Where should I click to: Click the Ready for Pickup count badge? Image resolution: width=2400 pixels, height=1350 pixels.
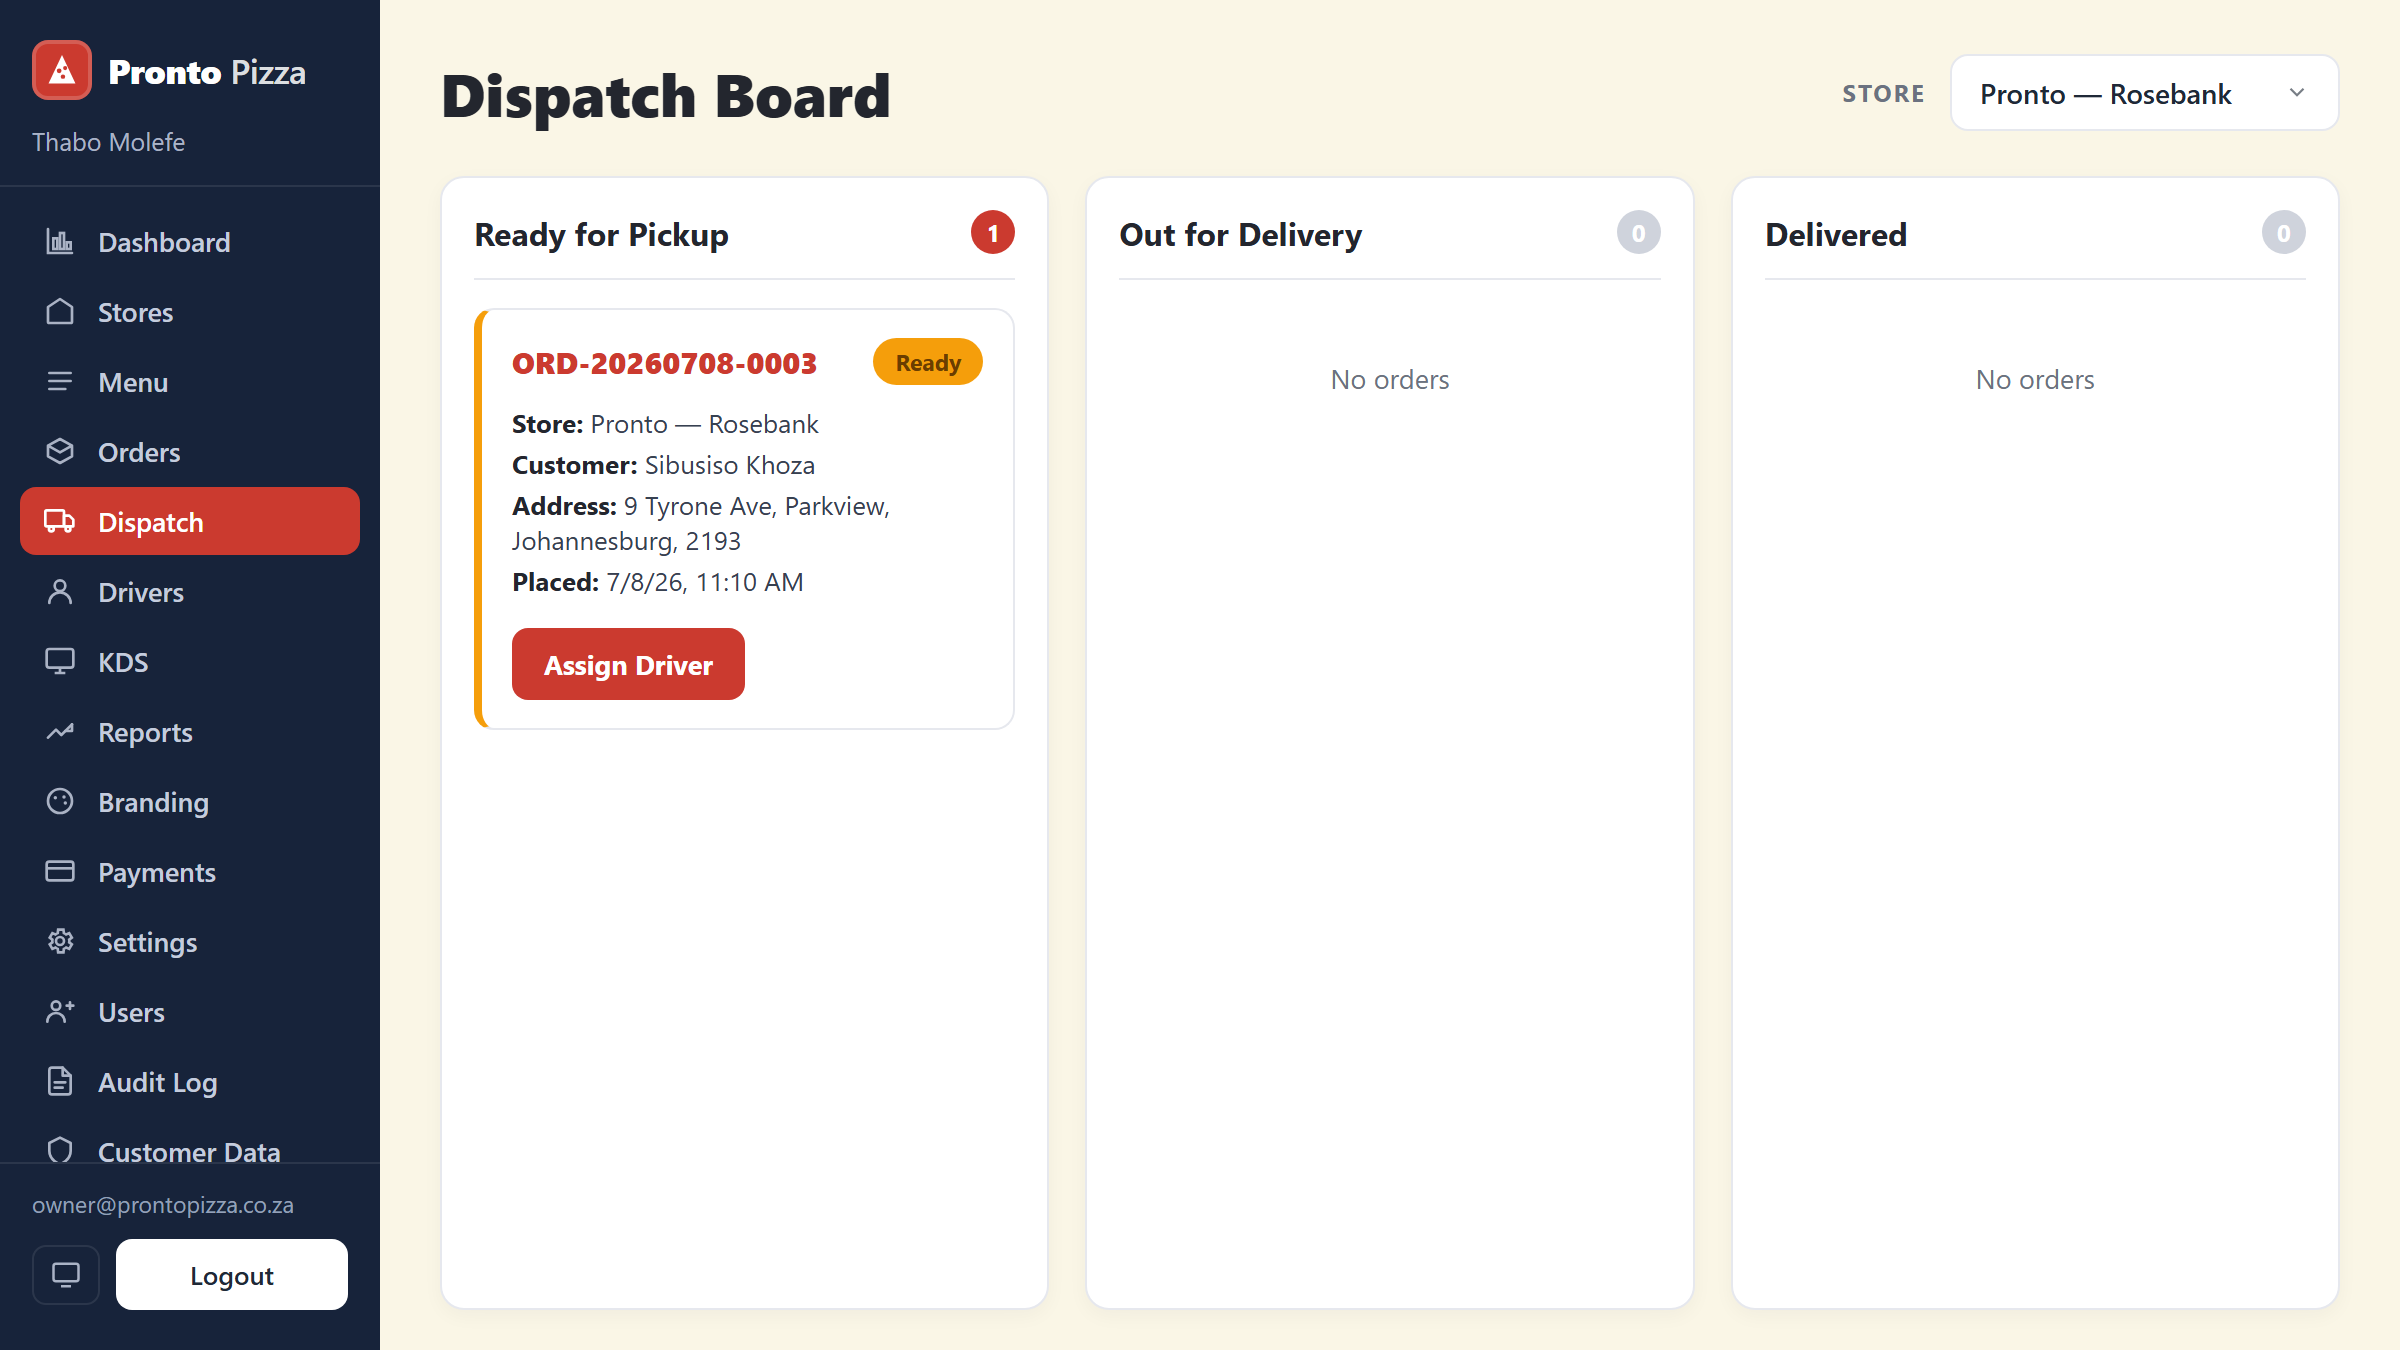[x=993, y=233]
